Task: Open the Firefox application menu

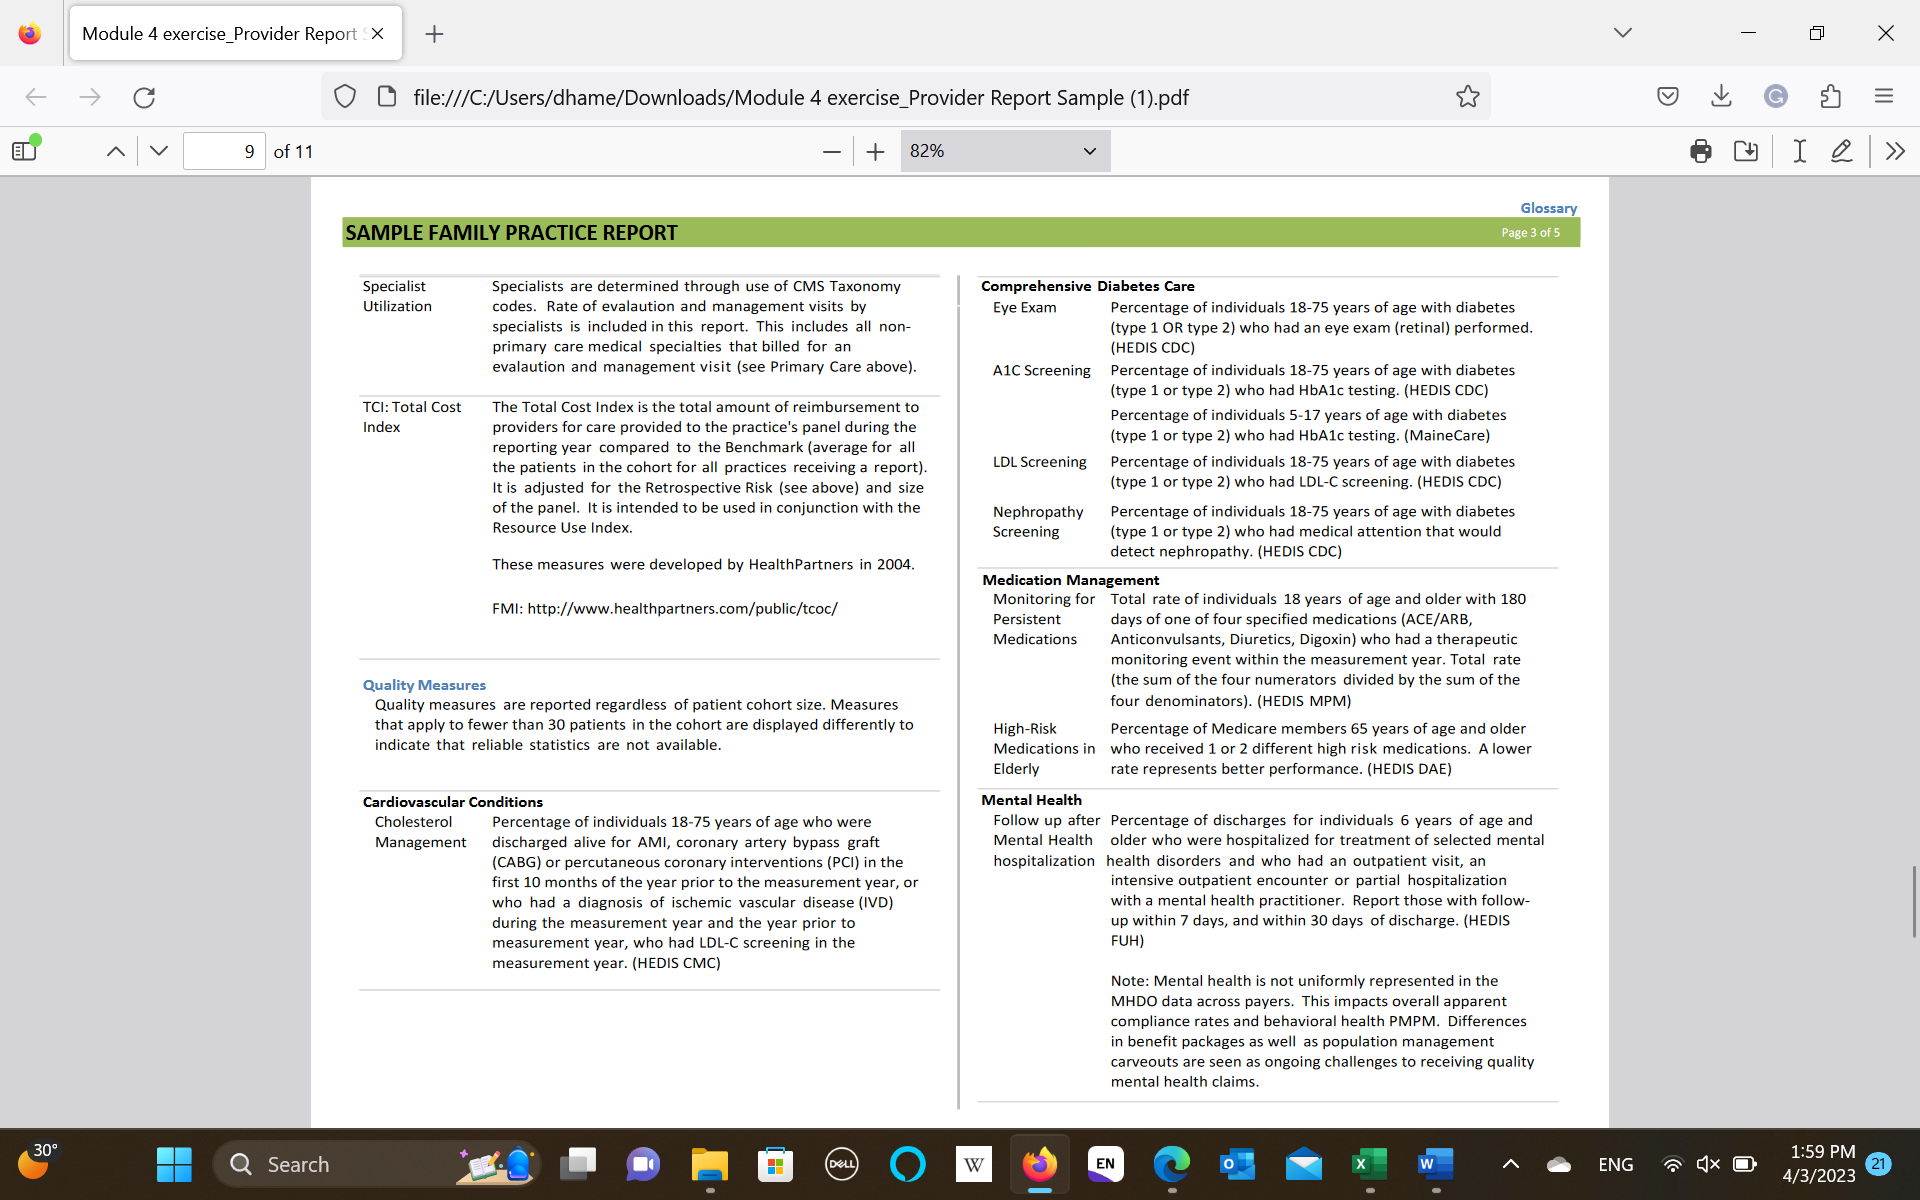Action: pos(1885,96)
